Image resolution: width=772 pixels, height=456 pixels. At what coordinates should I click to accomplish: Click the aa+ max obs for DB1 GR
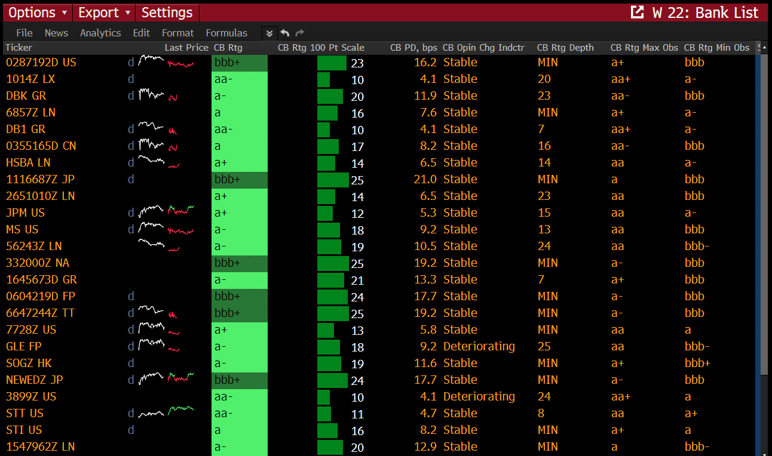[620, 130]
